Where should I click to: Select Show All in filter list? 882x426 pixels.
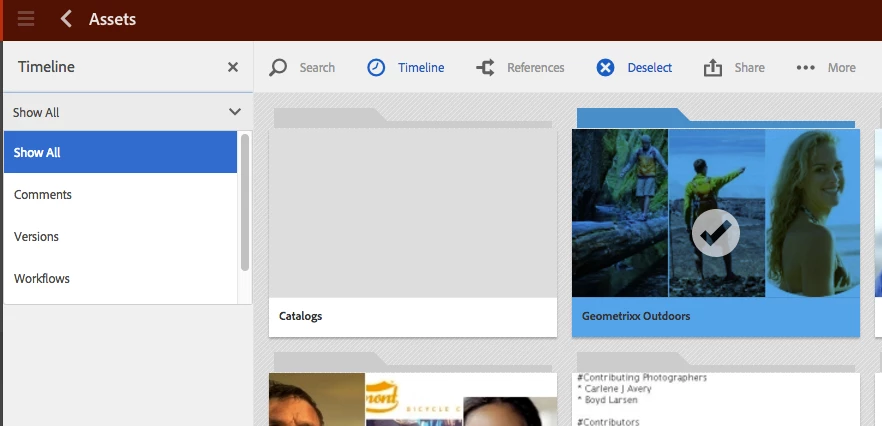pos(120,152)
